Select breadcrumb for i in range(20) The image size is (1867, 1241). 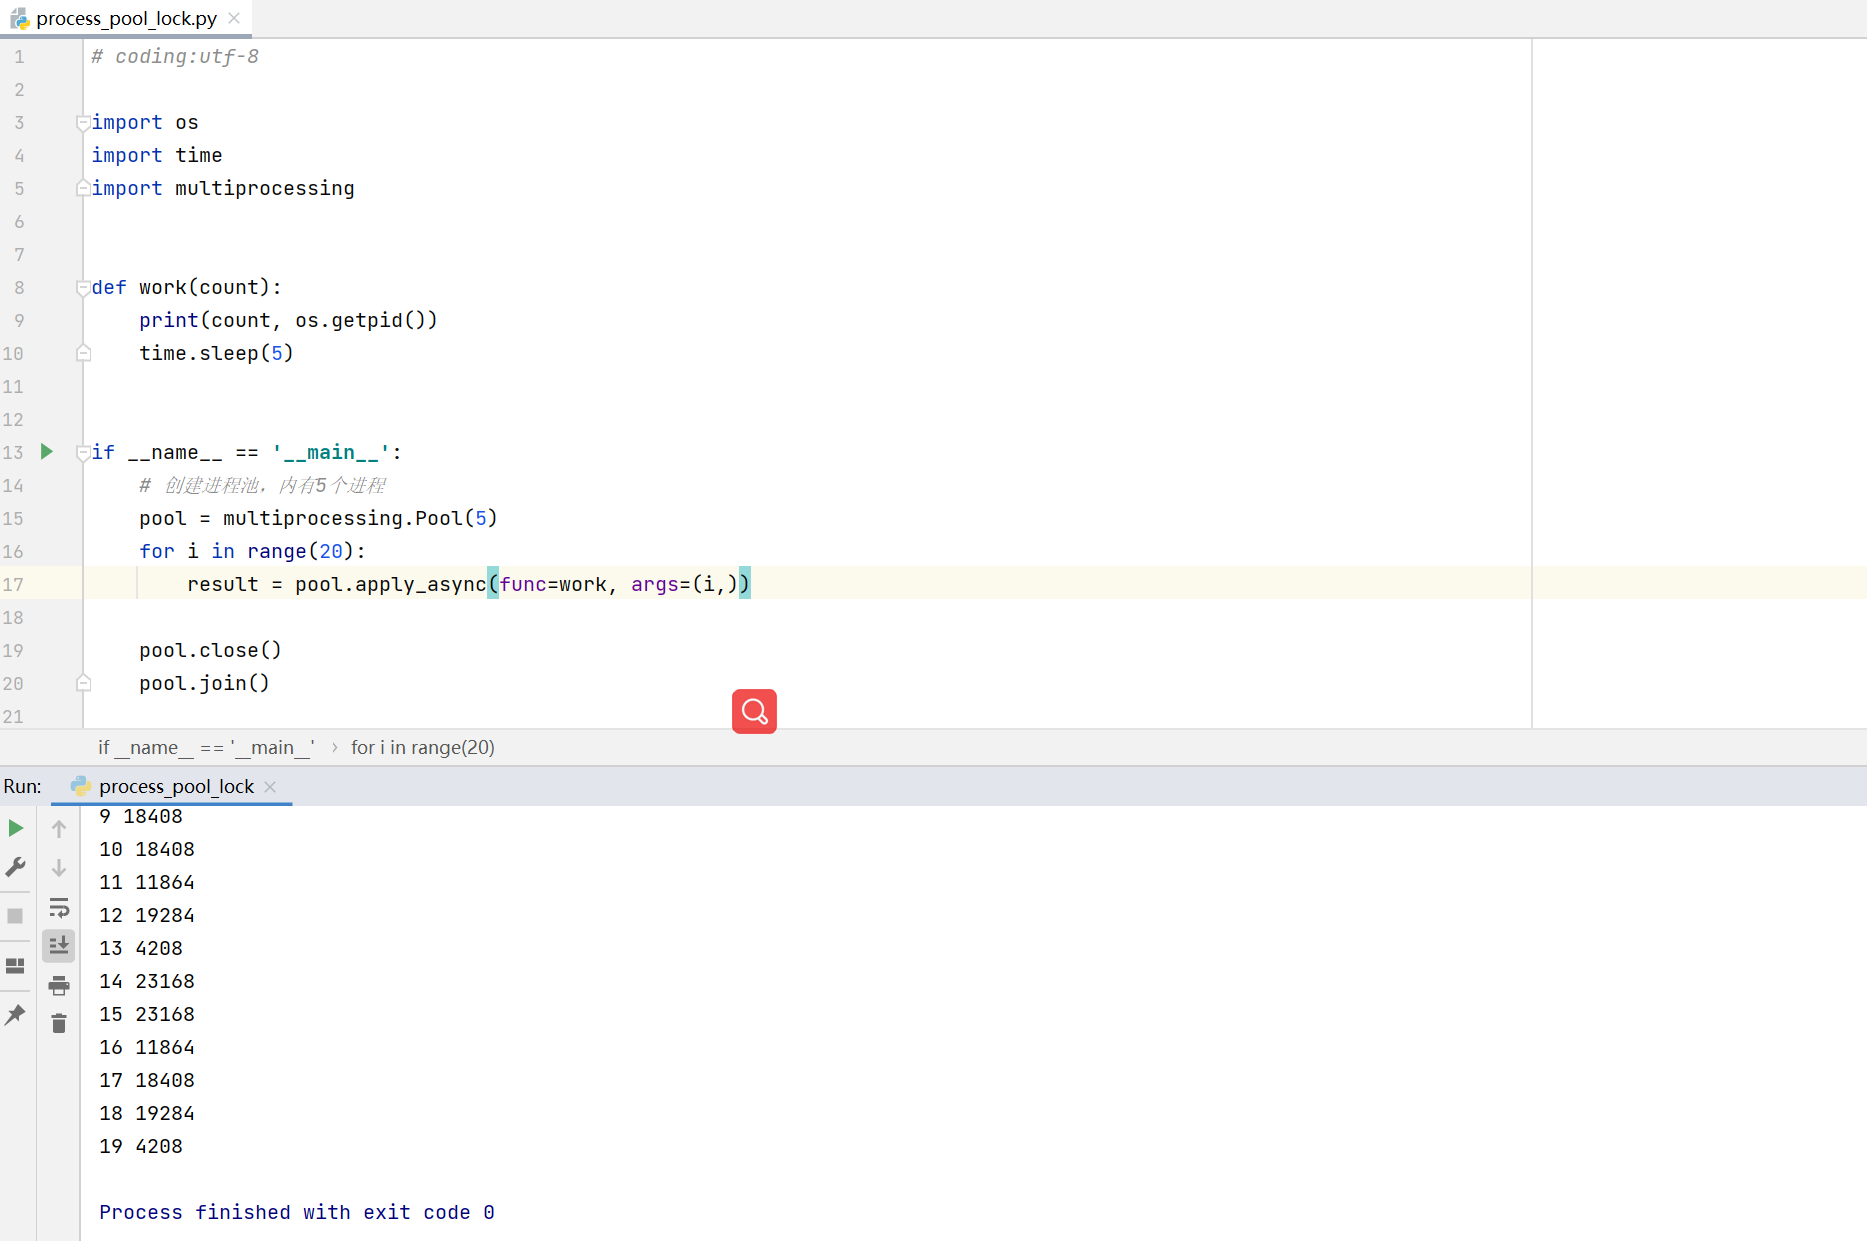click(x=423, y=747)
